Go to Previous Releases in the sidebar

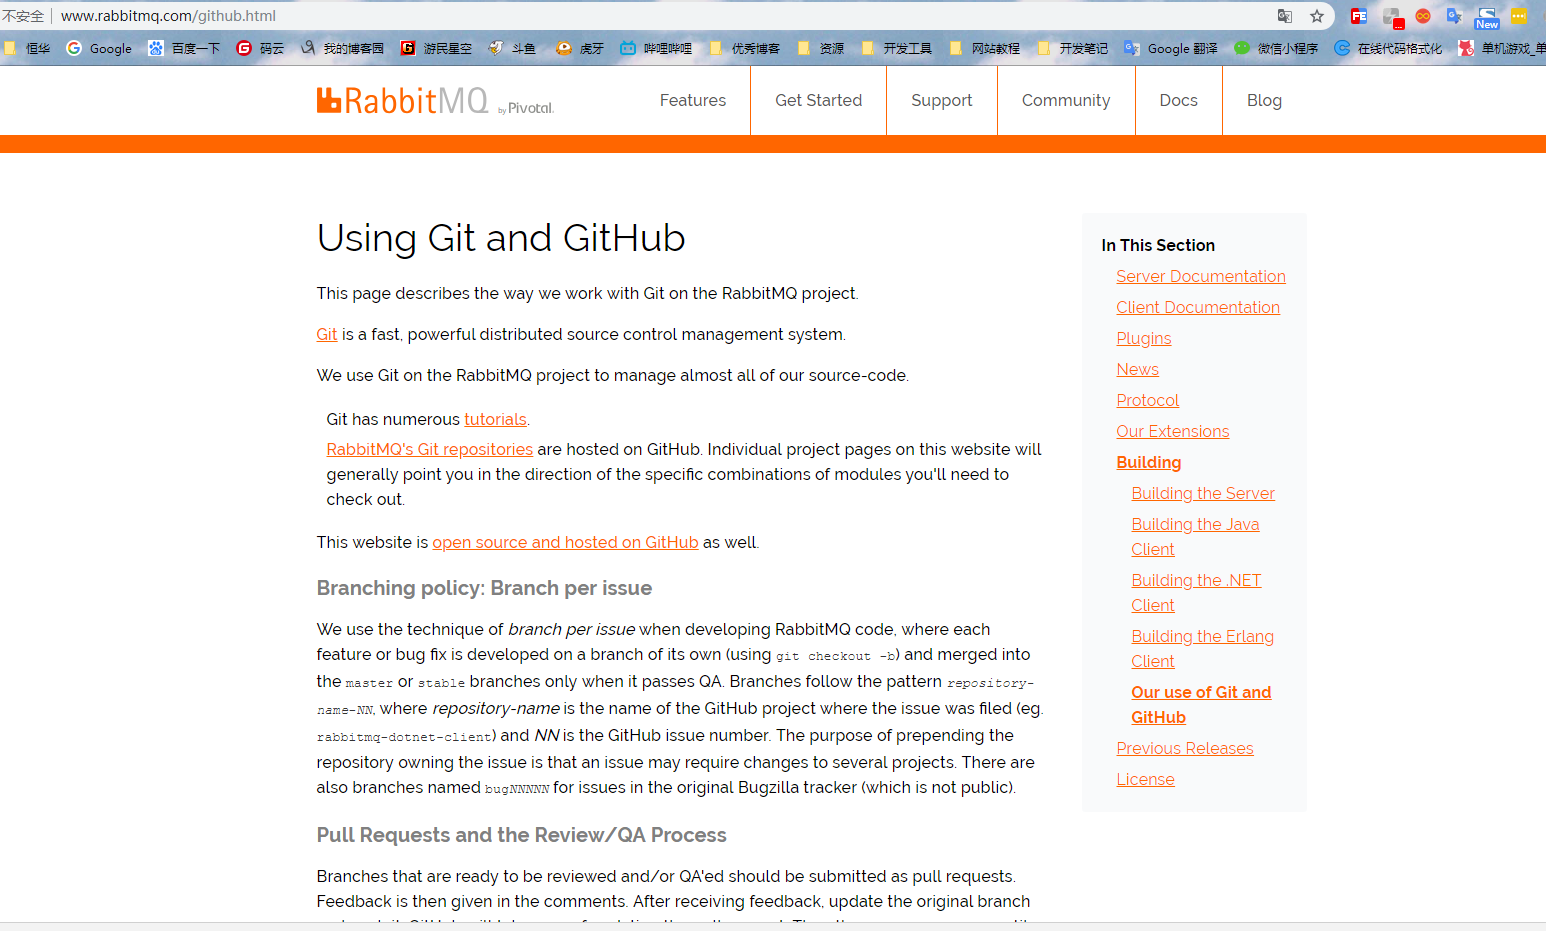click(x=1185, y=748)
